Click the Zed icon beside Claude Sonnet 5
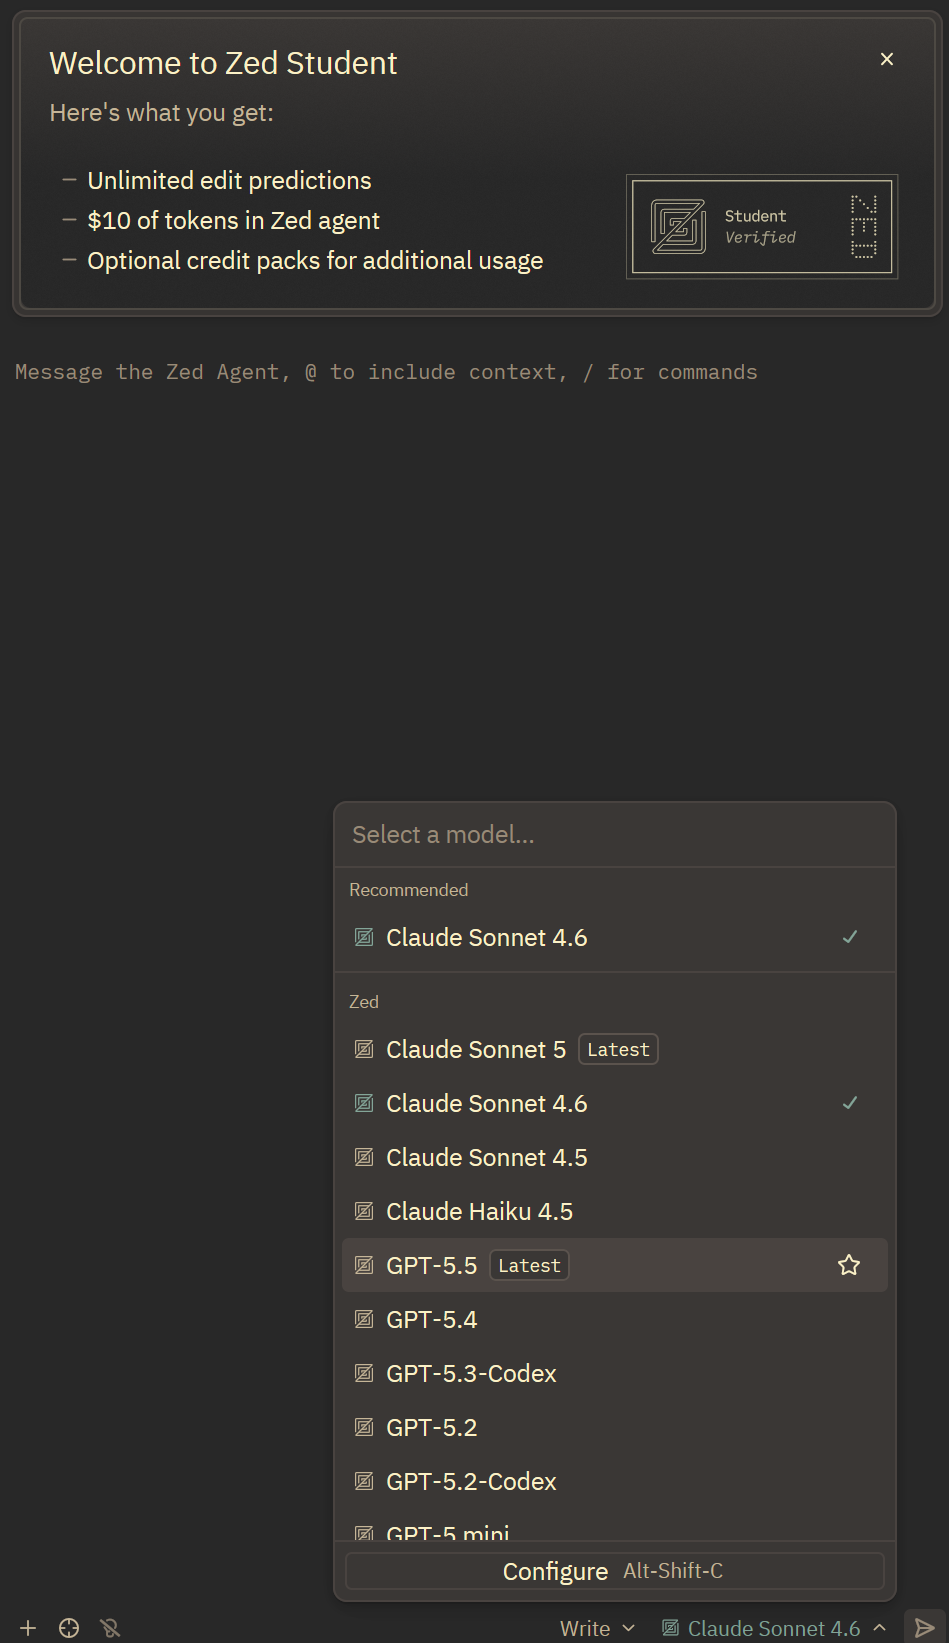949x1643 pixels. click(365, 1049)
